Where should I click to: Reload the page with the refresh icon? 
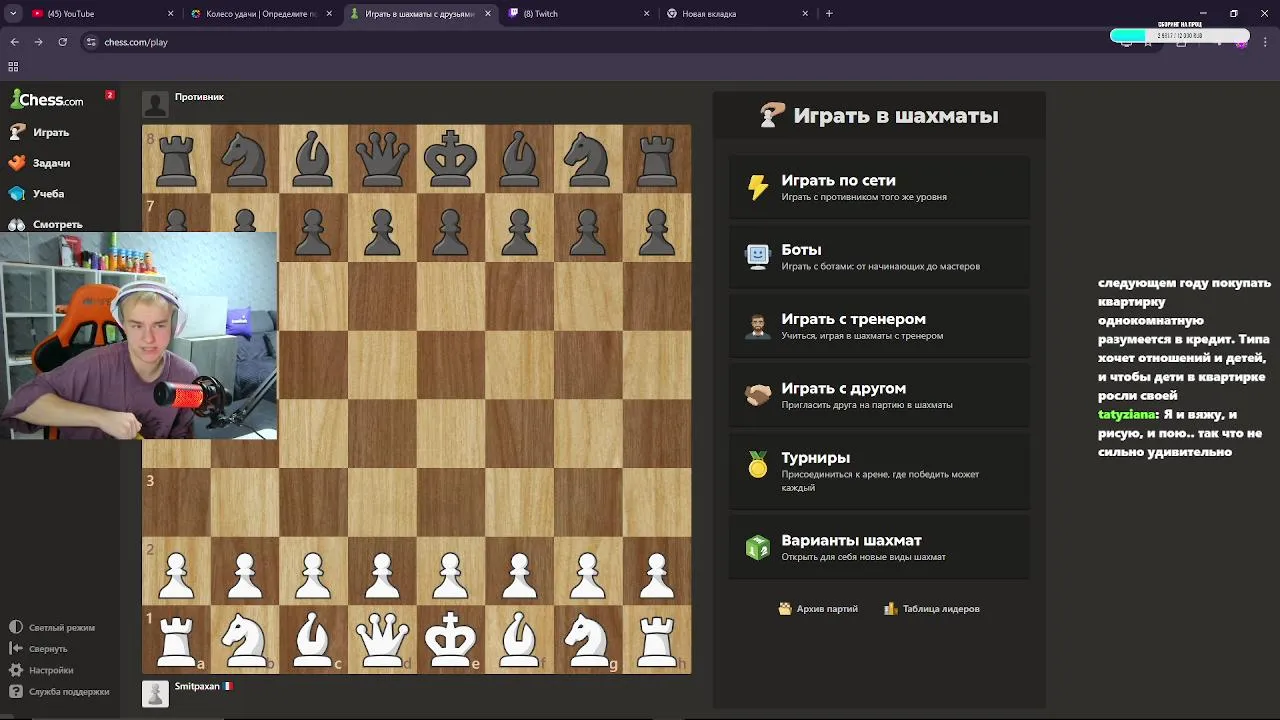62,42
